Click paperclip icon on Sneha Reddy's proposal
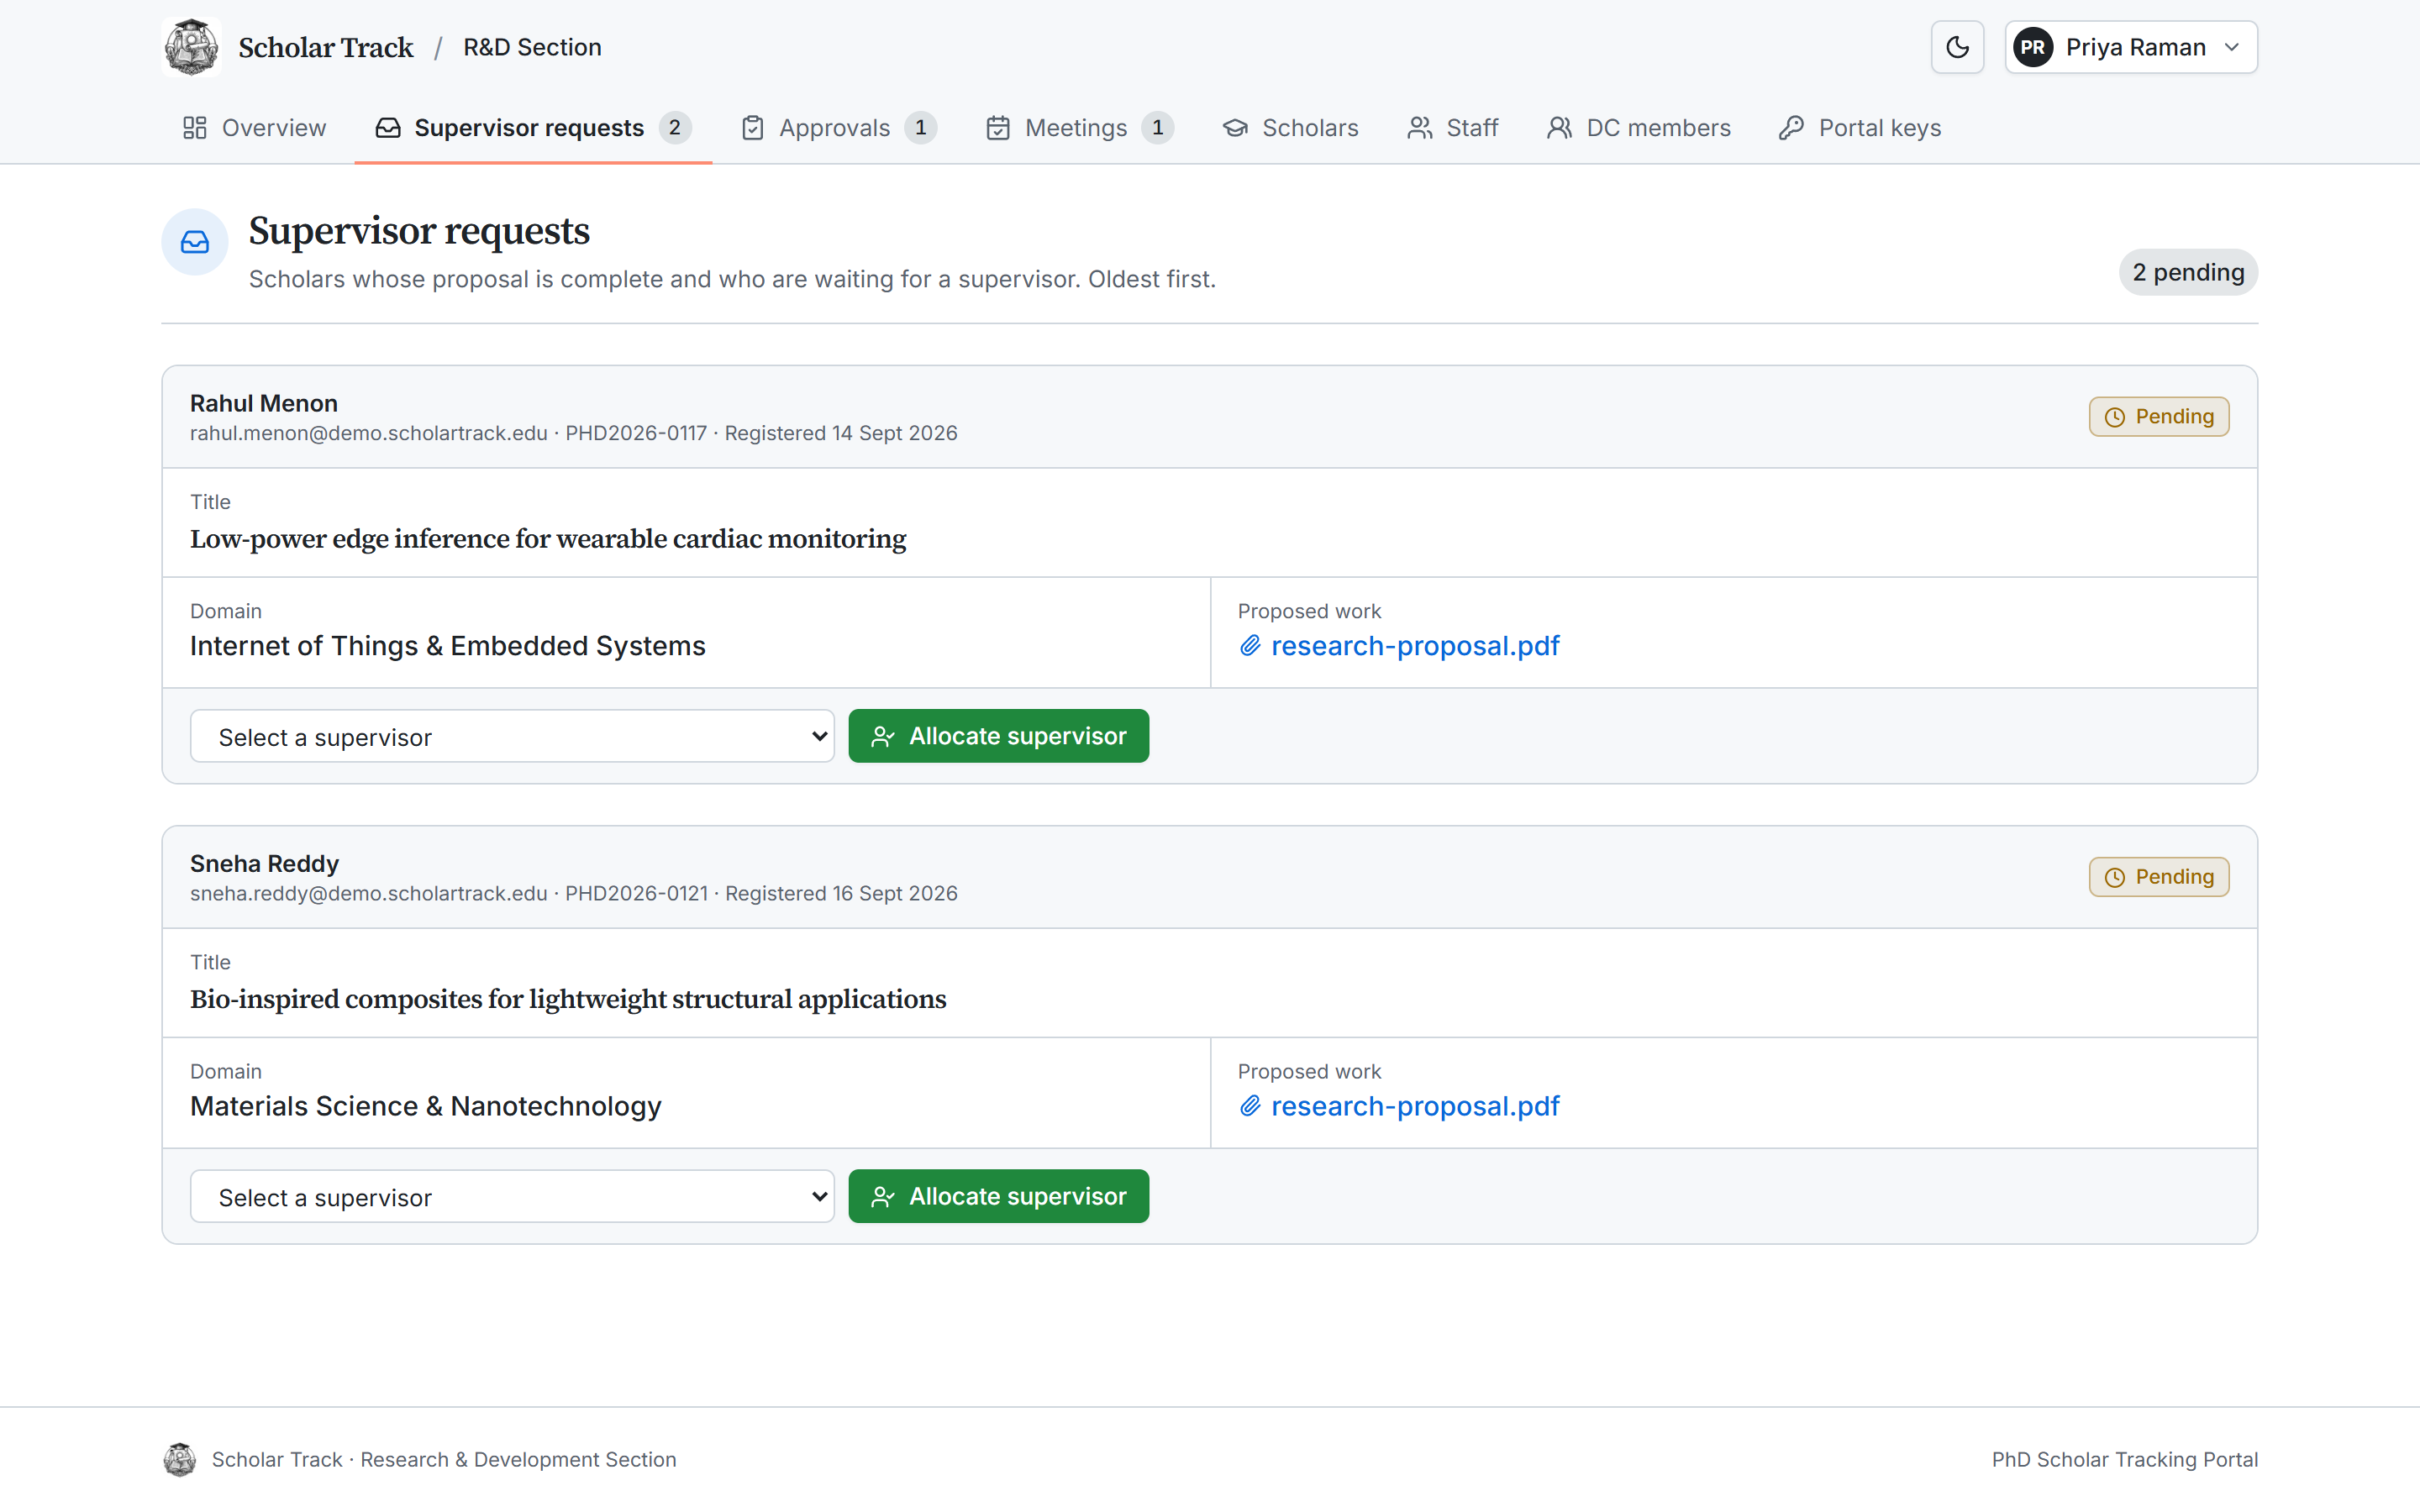Viewport: 2420px width, 1512px height. point(1249,1106)
